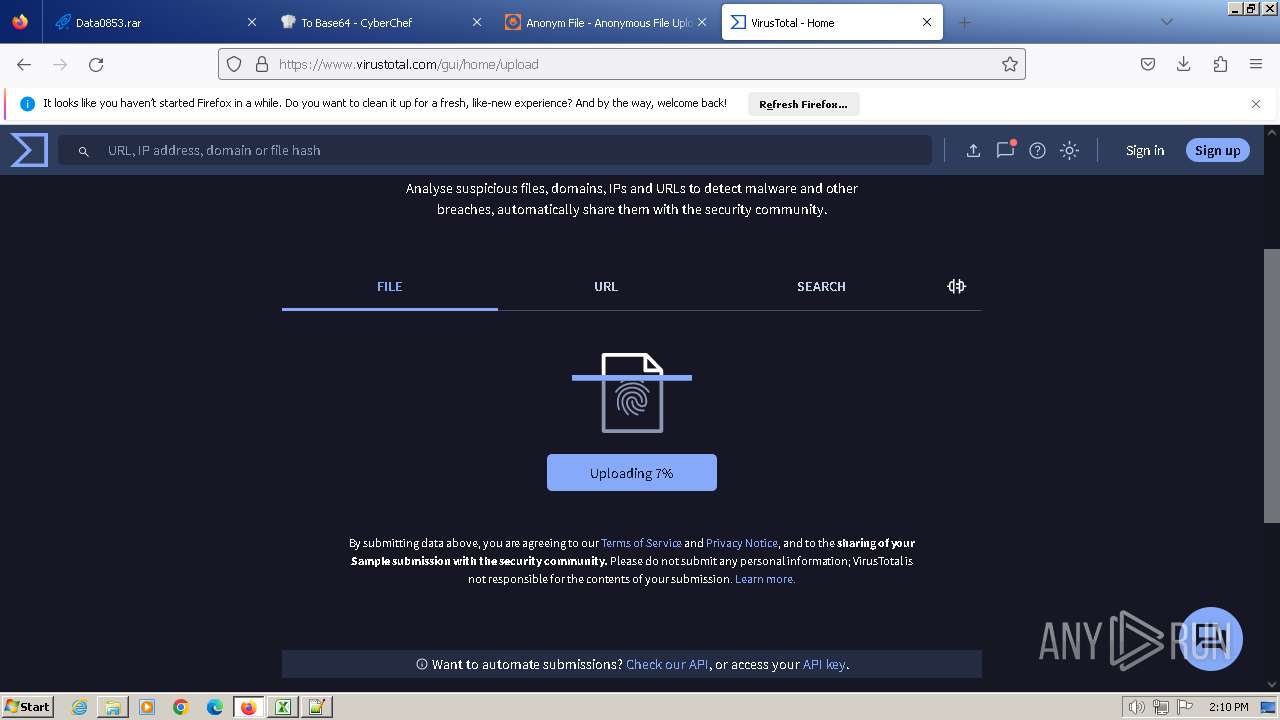Open the API/graph icon beside SEARCH tab

(956, 286)
